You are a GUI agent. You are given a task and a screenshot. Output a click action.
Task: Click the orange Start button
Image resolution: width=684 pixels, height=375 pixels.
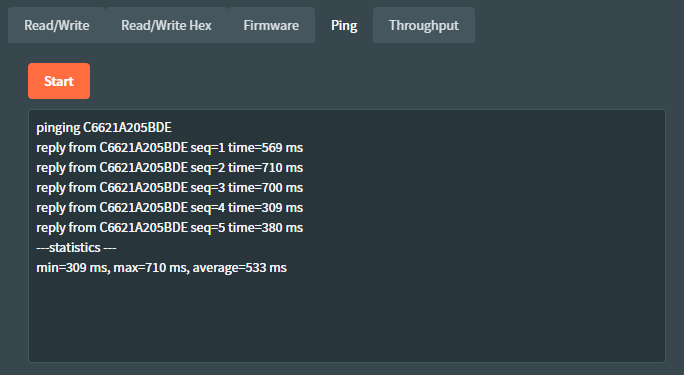[x=59, y=81]
